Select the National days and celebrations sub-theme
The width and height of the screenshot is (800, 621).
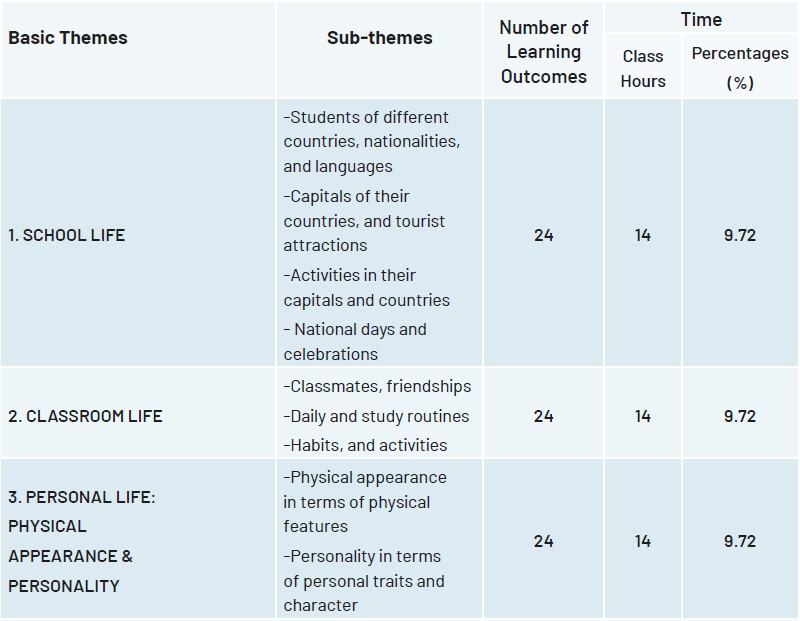tap(354, 341)
